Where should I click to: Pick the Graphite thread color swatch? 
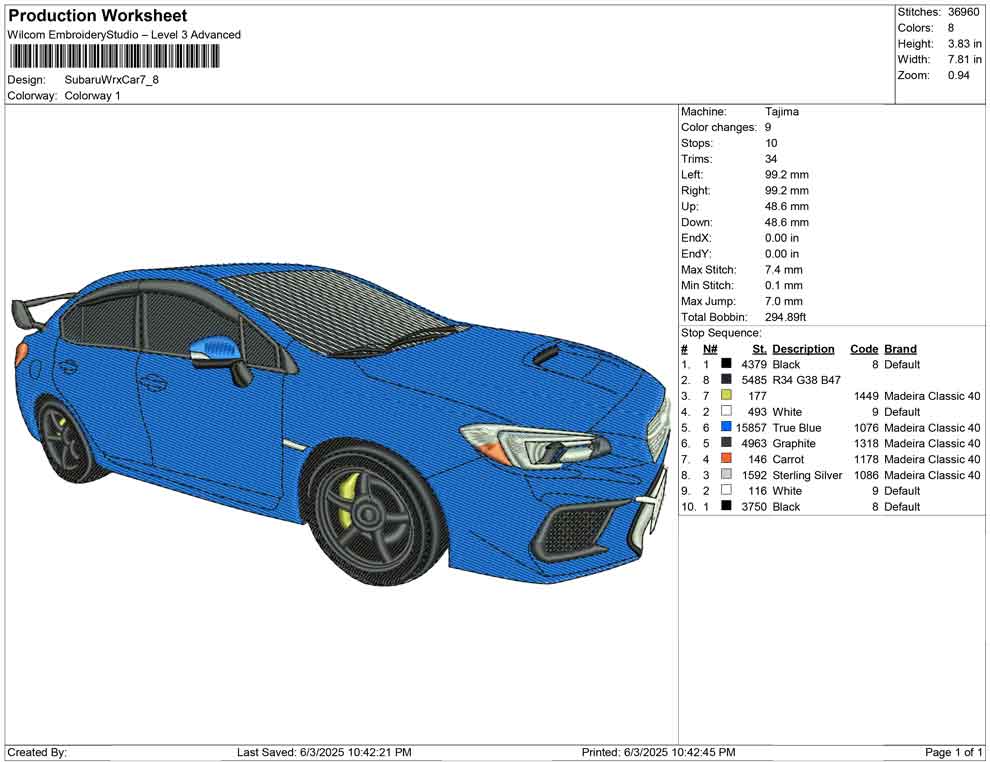726,444
